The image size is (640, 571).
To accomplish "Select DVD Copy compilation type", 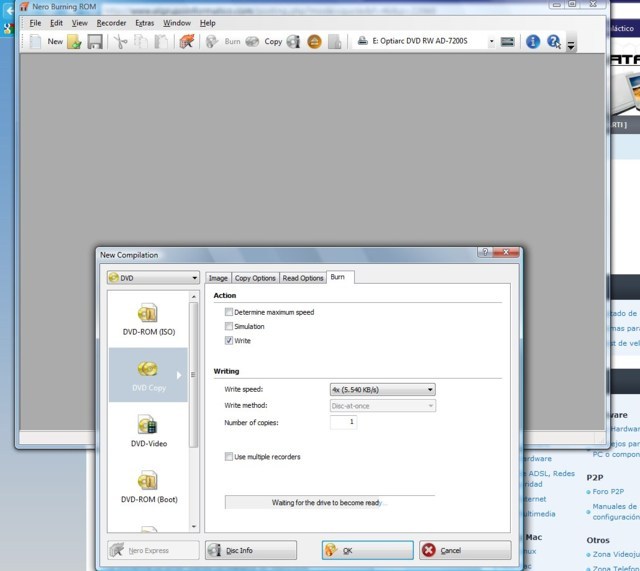I will click(x=149, y=375).
